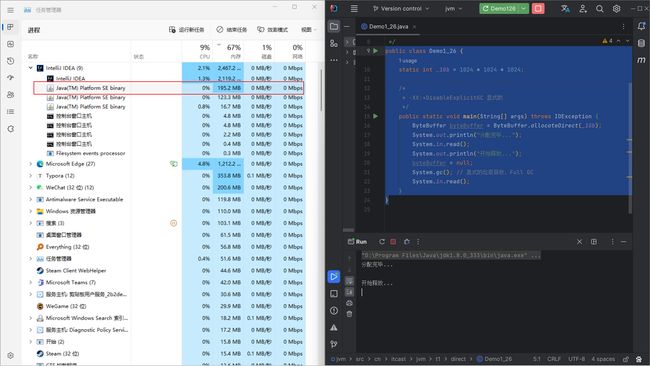Expand the Typora (12) process group
The width and height of the screenshot is (650, 366).
click(31, 176)
